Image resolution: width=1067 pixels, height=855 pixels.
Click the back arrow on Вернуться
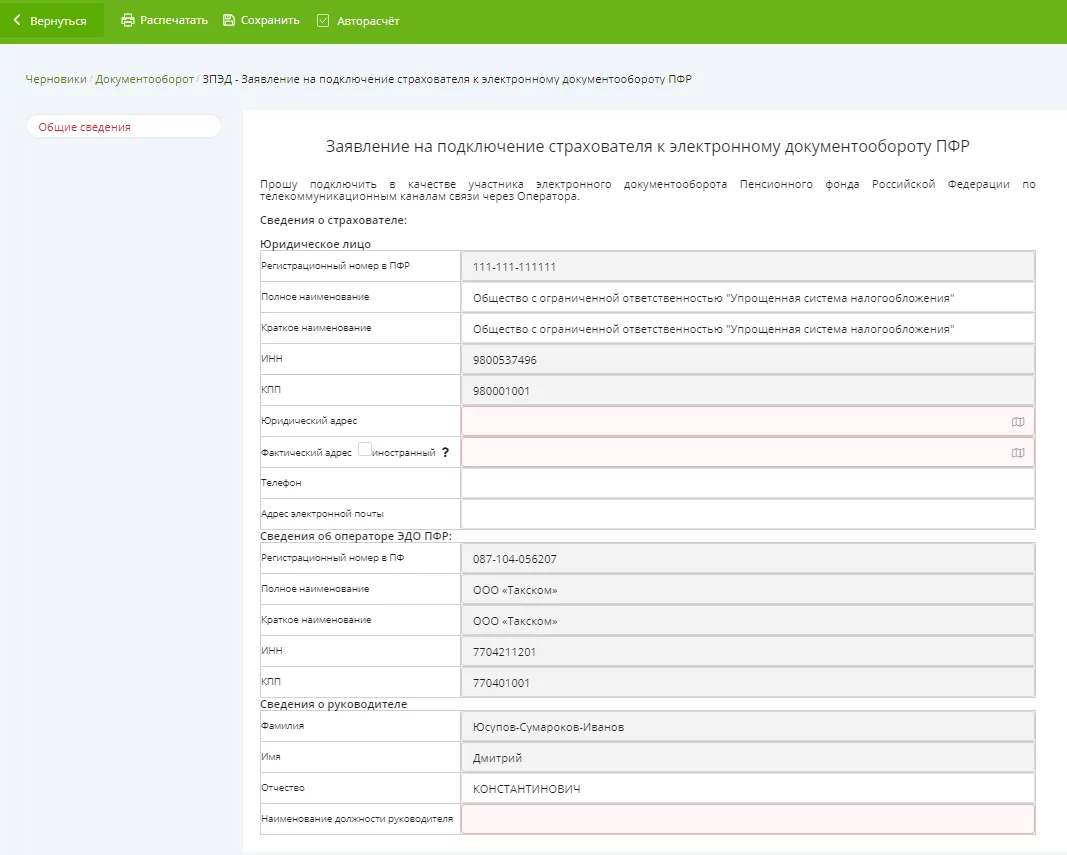(17, 21)
